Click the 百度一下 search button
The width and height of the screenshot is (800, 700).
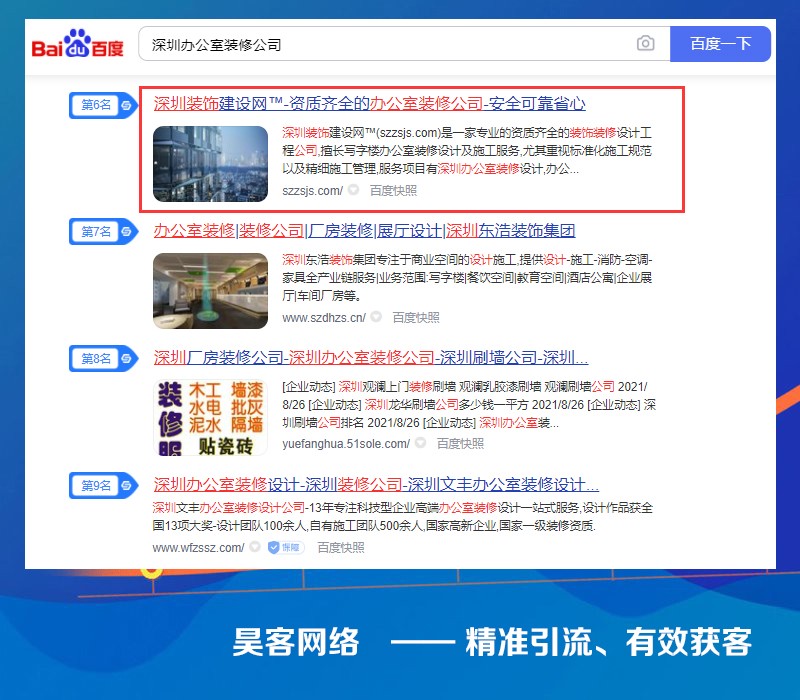pyautogui.click(x=720, y=44)
